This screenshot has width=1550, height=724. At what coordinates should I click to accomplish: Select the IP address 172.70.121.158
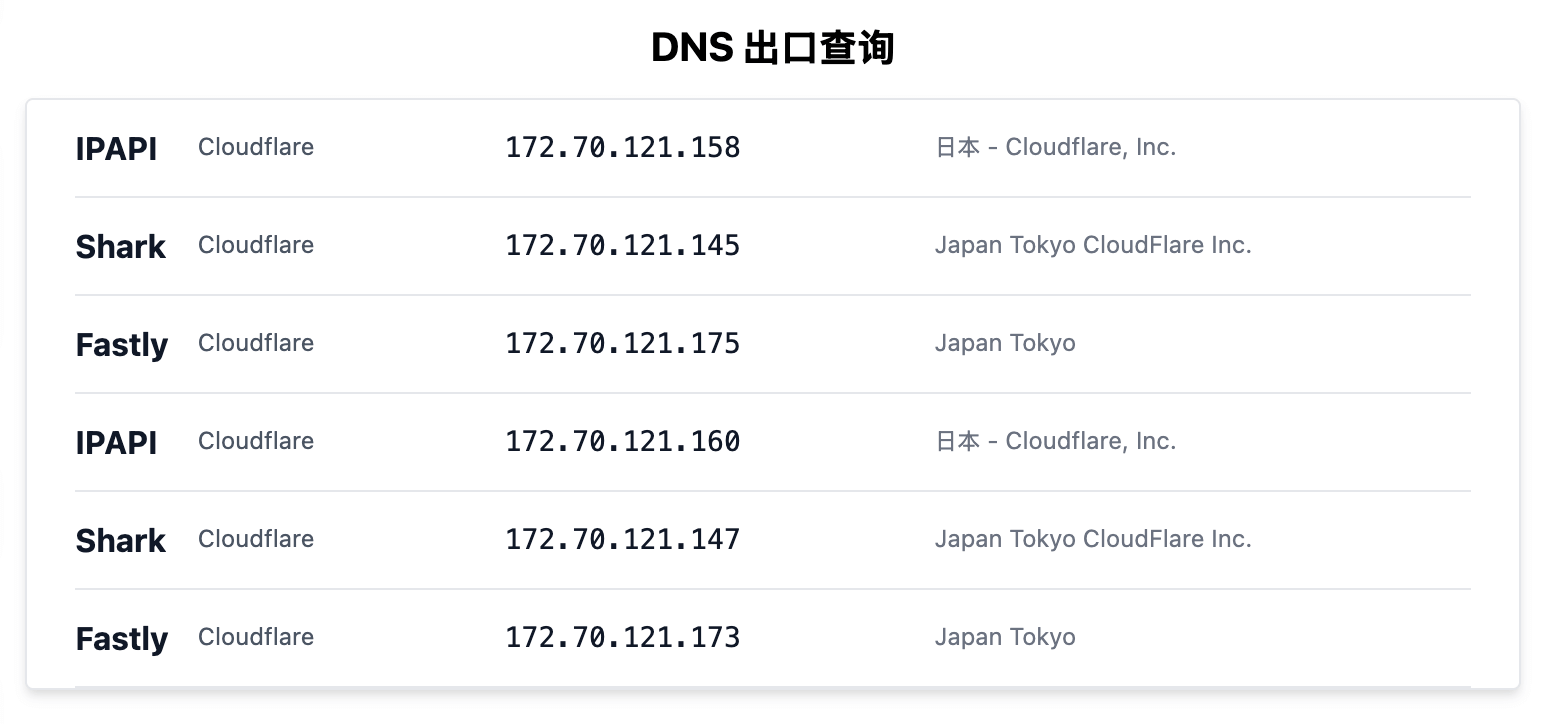coord(622,148)
